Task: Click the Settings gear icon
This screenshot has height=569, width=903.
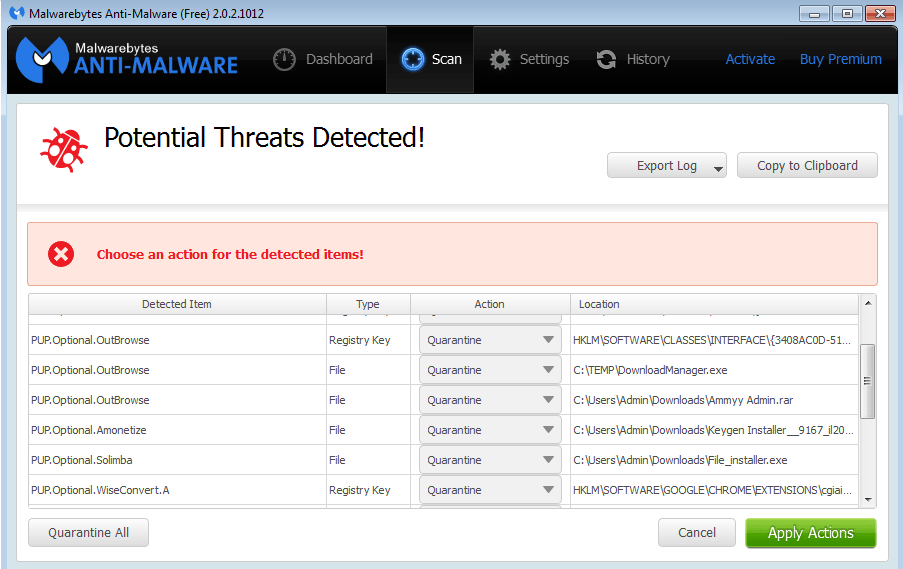Action: 500,59
